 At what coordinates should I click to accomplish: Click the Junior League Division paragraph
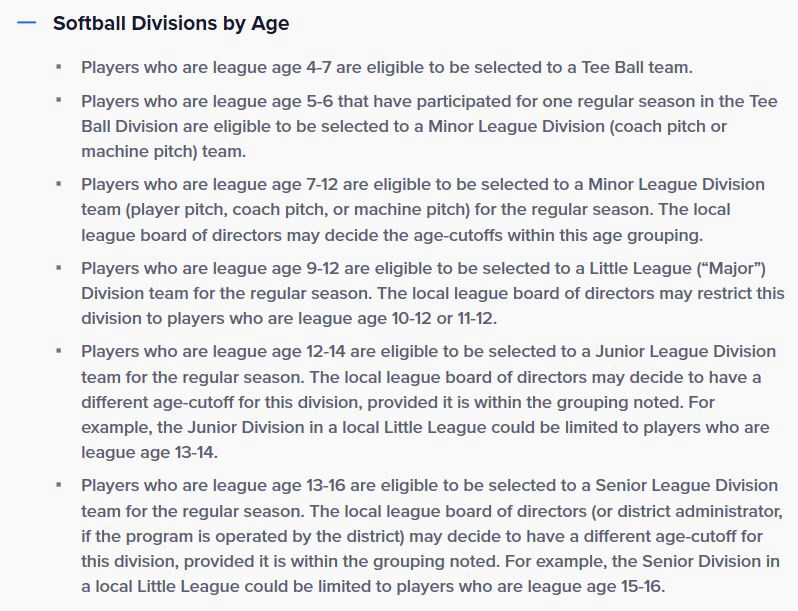click(429, 402)
